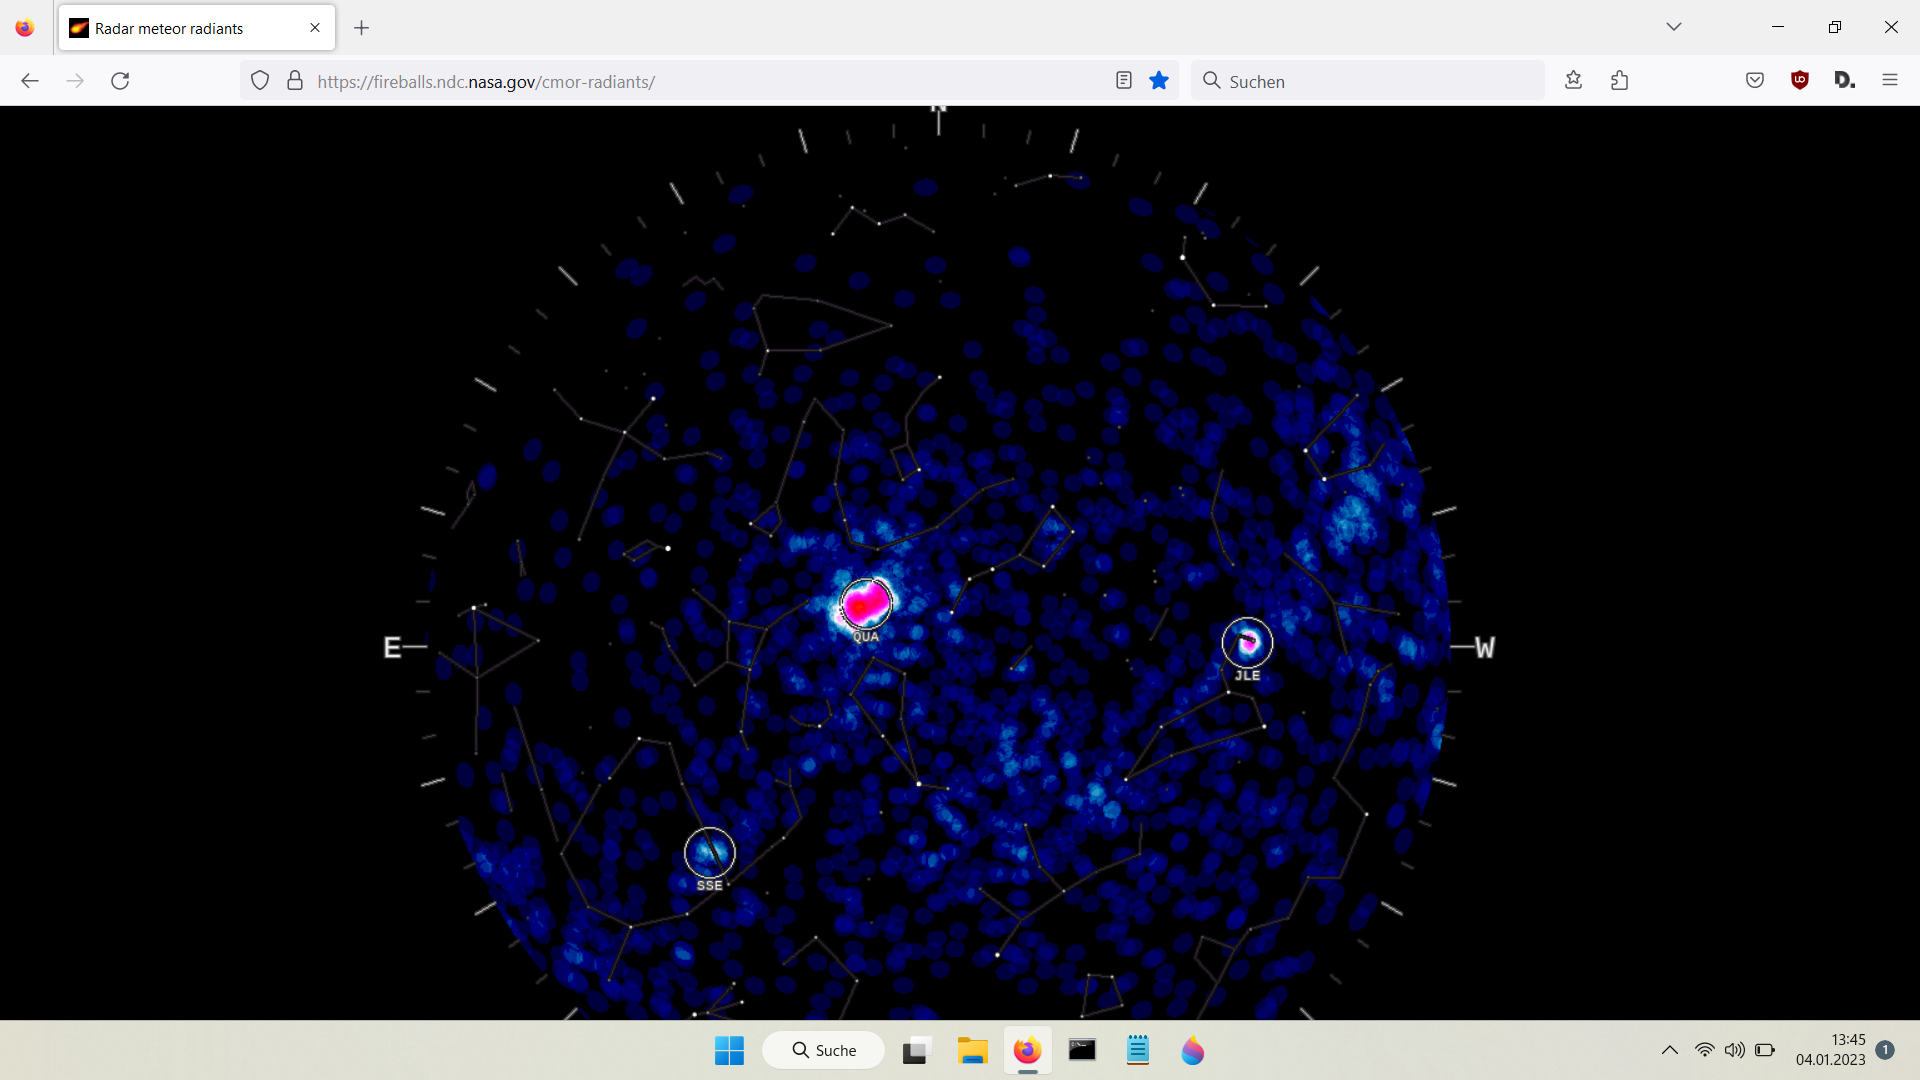Close the Radar meteor radiants tab
The width and height of the screenshot is (1920, 1080).
(x=315, y=28)
